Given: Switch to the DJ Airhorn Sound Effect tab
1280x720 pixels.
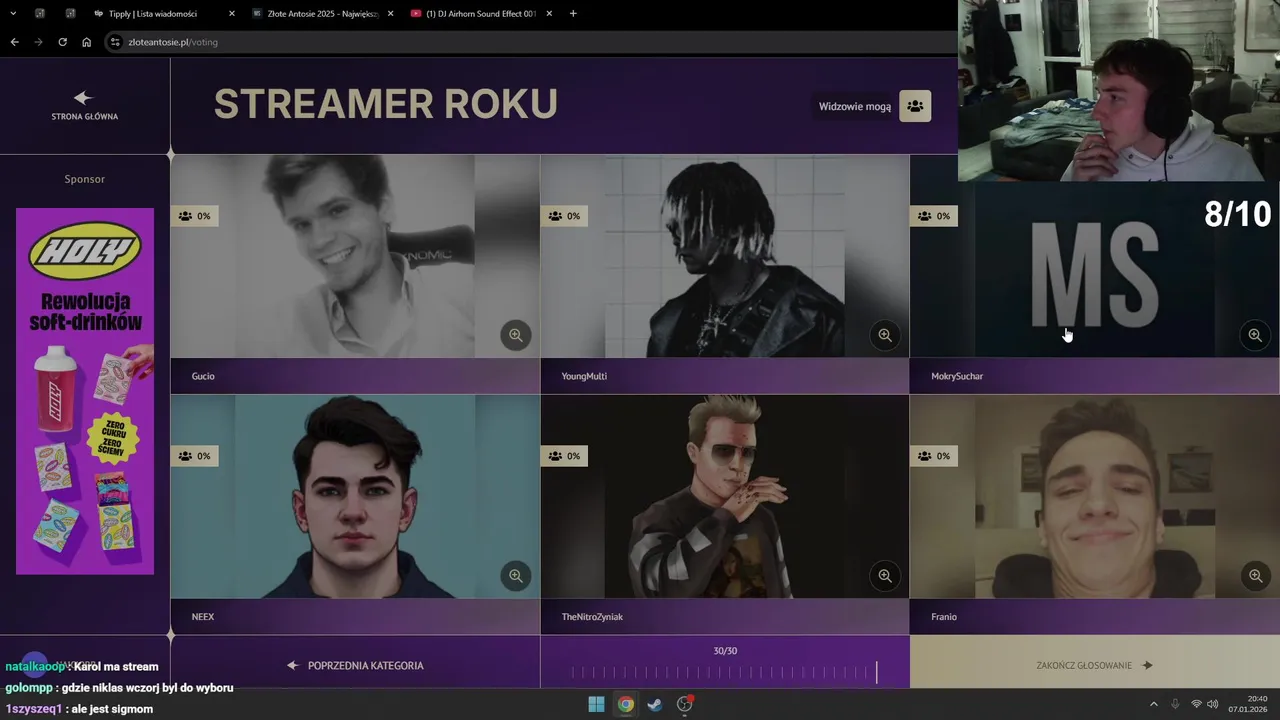Looking at the screenshot, I should [481, 14].
